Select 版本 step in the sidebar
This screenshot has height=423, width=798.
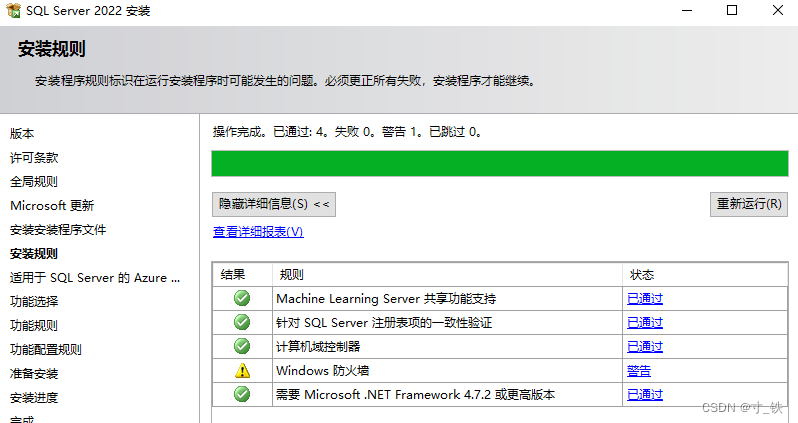(x=22, y=134)
